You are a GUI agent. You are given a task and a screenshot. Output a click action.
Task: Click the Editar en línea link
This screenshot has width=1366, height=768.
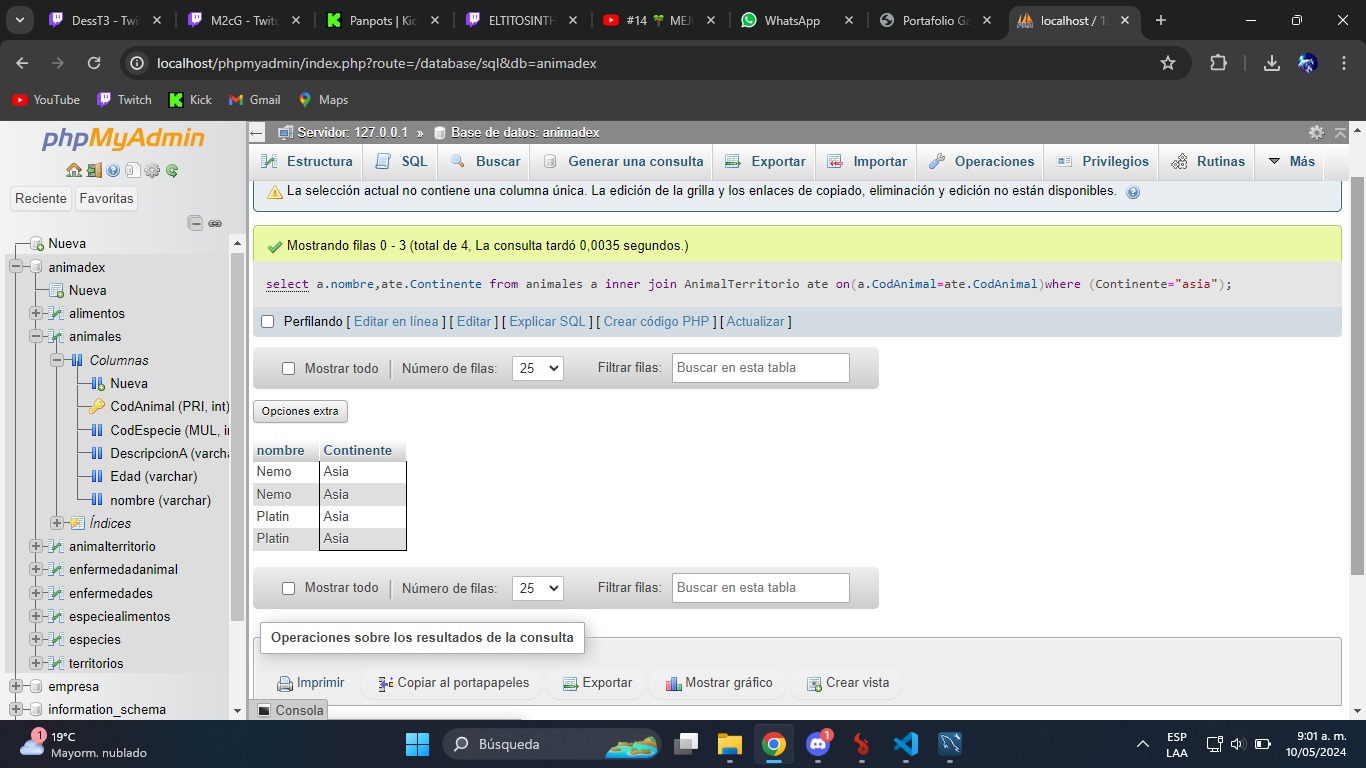coord(396,321)
